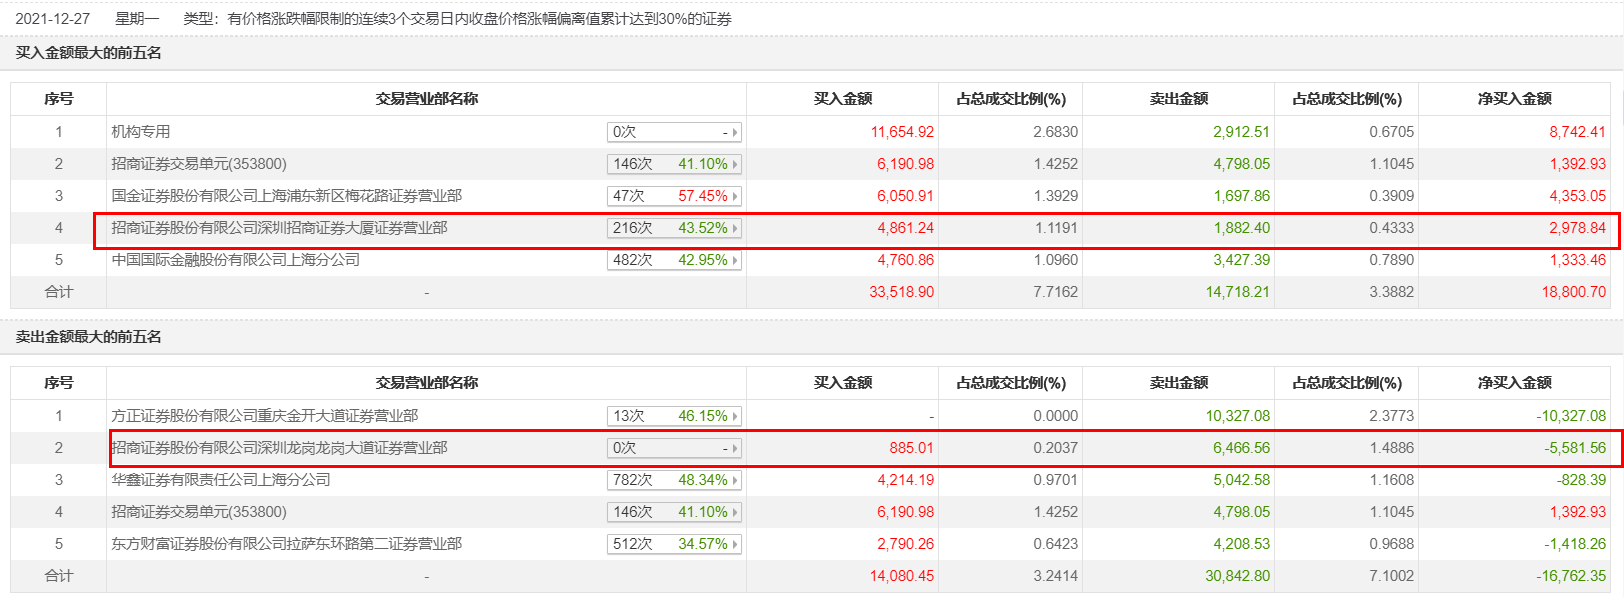Select net value -5,581.56
Image resolution: width=1624 pixels, height=597 pixels.
1575,448
